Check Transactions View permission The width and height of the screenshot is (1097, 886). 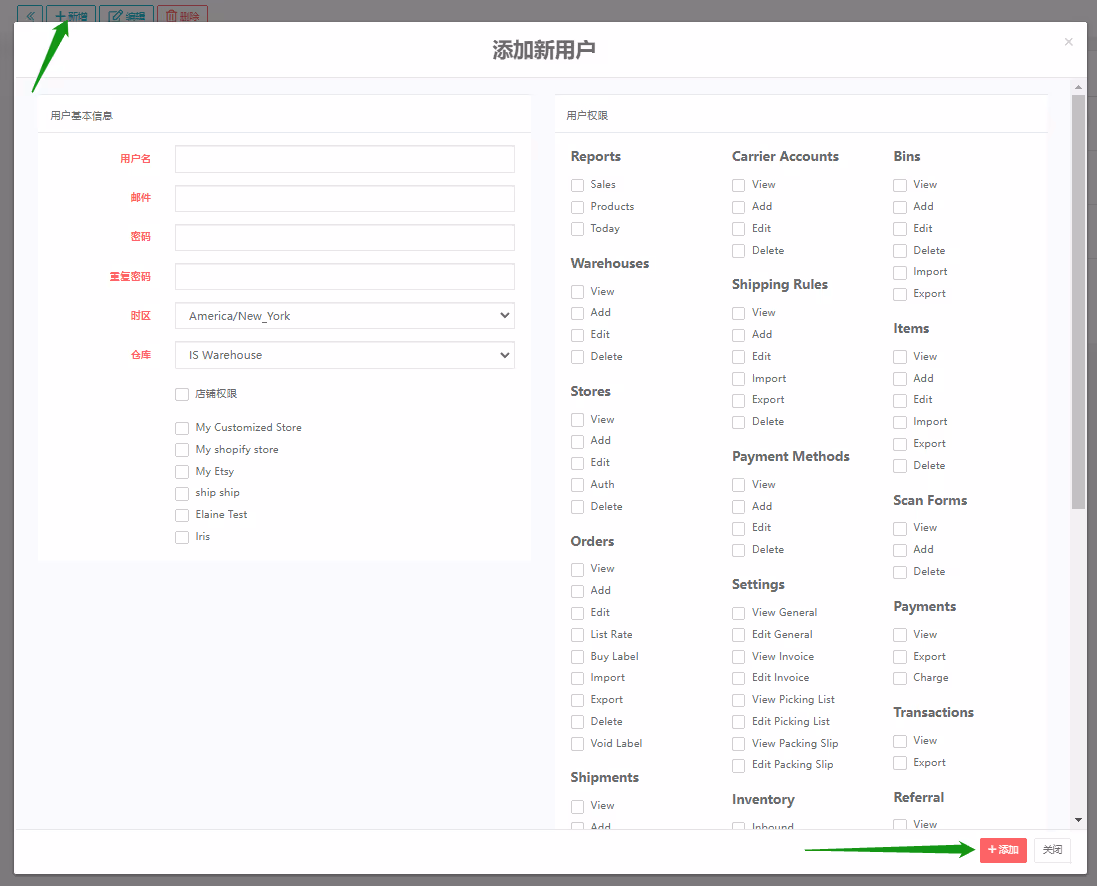(900, 741)
